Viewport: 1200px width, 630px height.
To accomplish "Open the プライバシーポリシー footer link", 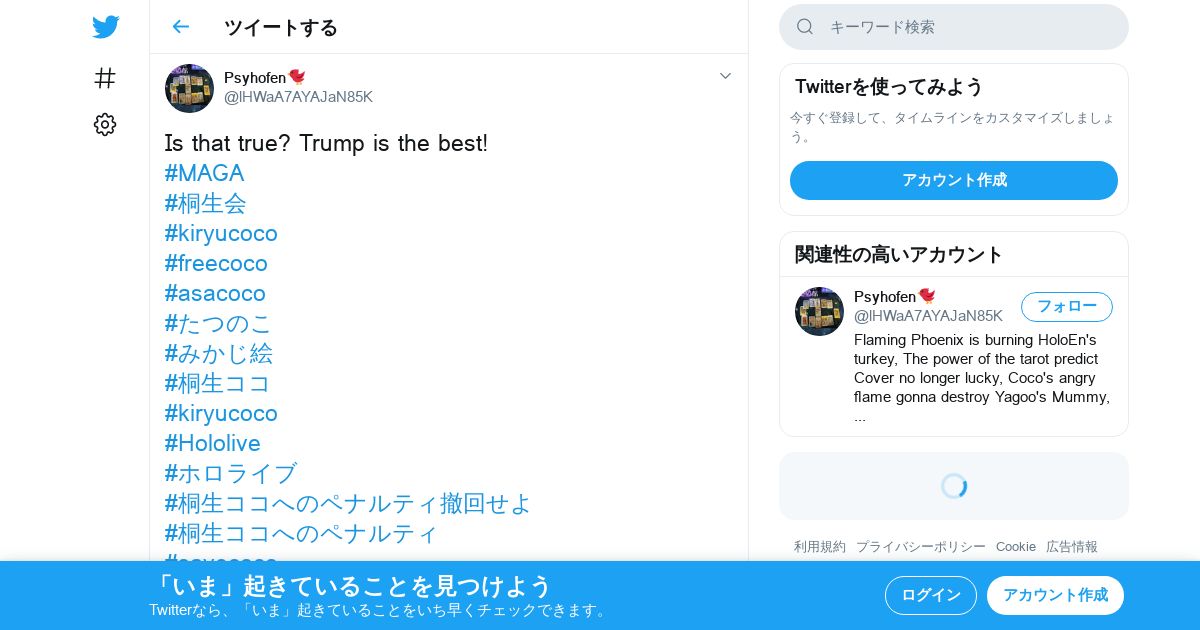I will point(921,547).
